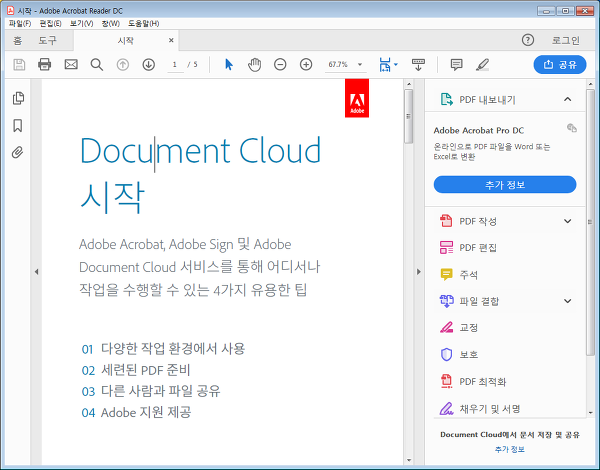Click the 03 다른 사람과 파일 공유 link

tap(151, 391)
